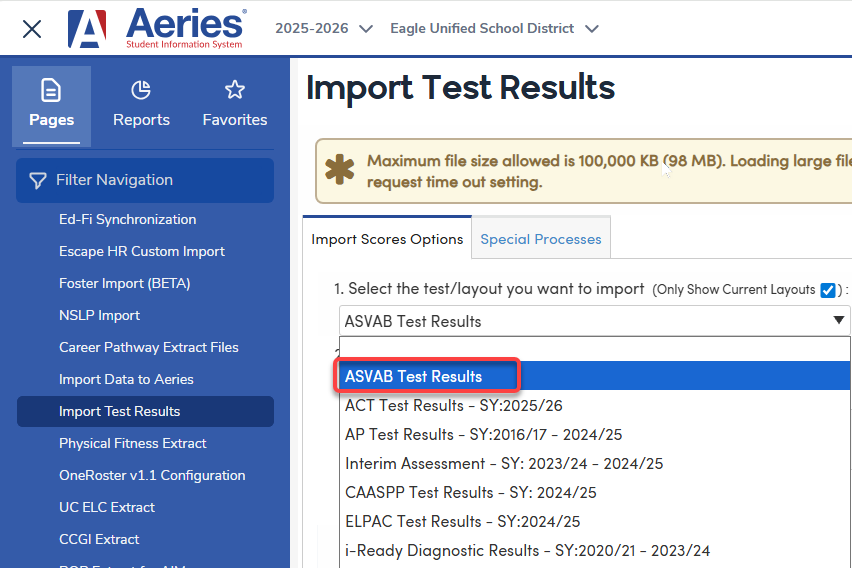Open Import Data to Aeries page
This screenshot has width=852, height=568.
click(x=126, y=380)
